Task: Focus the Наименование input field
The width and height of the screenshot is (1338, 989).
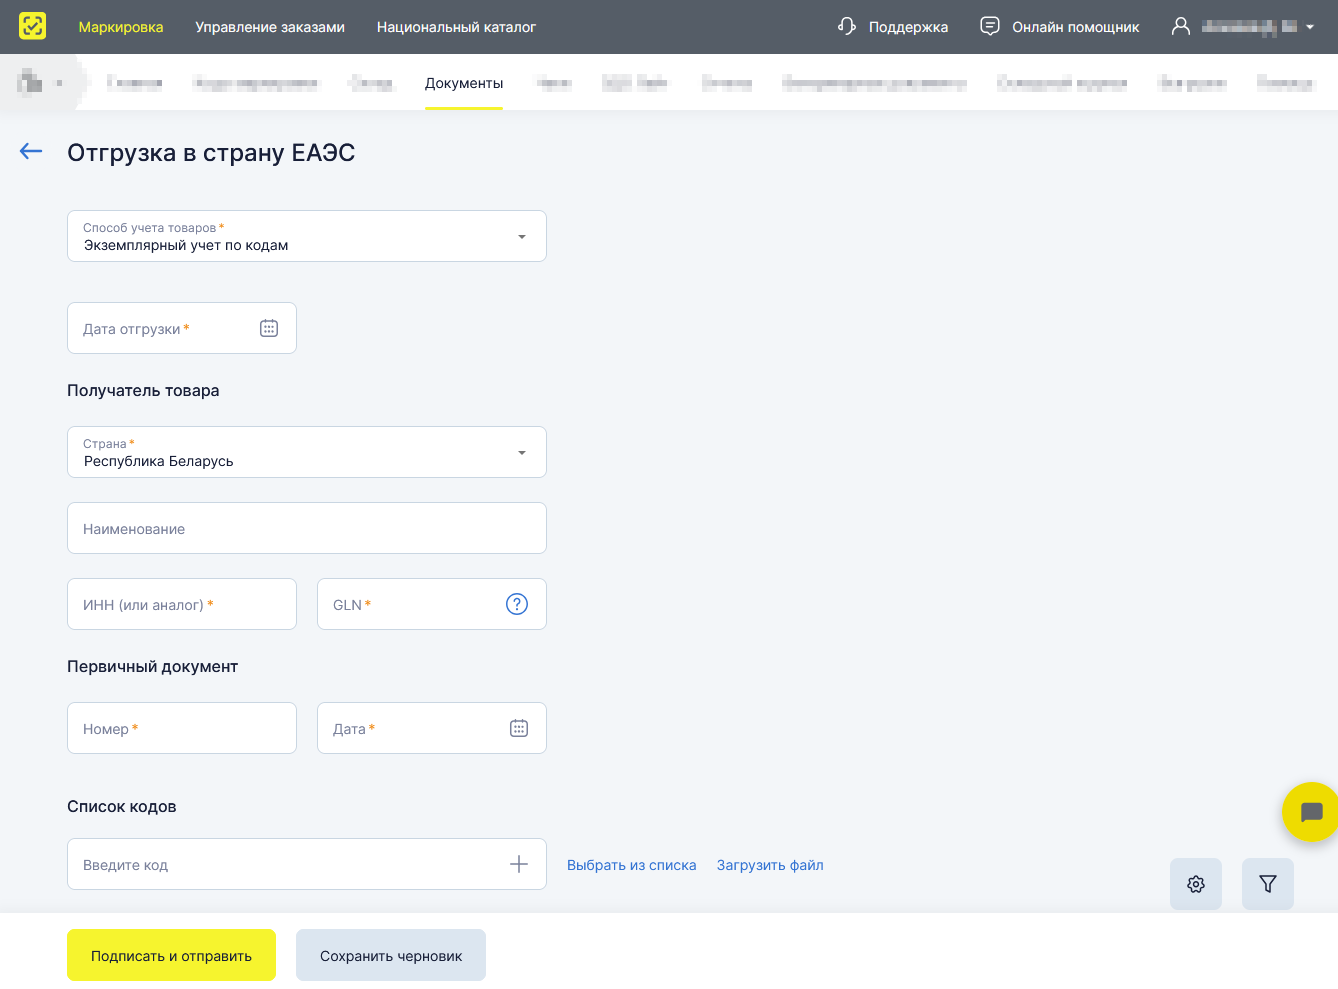Action: tap(307, 528)
